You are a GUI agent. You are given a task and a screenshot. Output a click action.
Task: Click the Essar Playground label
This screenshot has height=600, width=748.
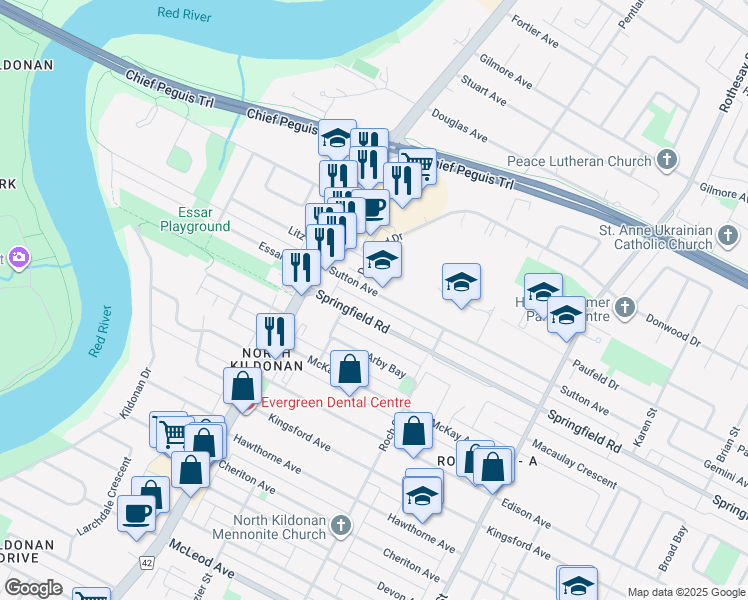coord(195,219)
